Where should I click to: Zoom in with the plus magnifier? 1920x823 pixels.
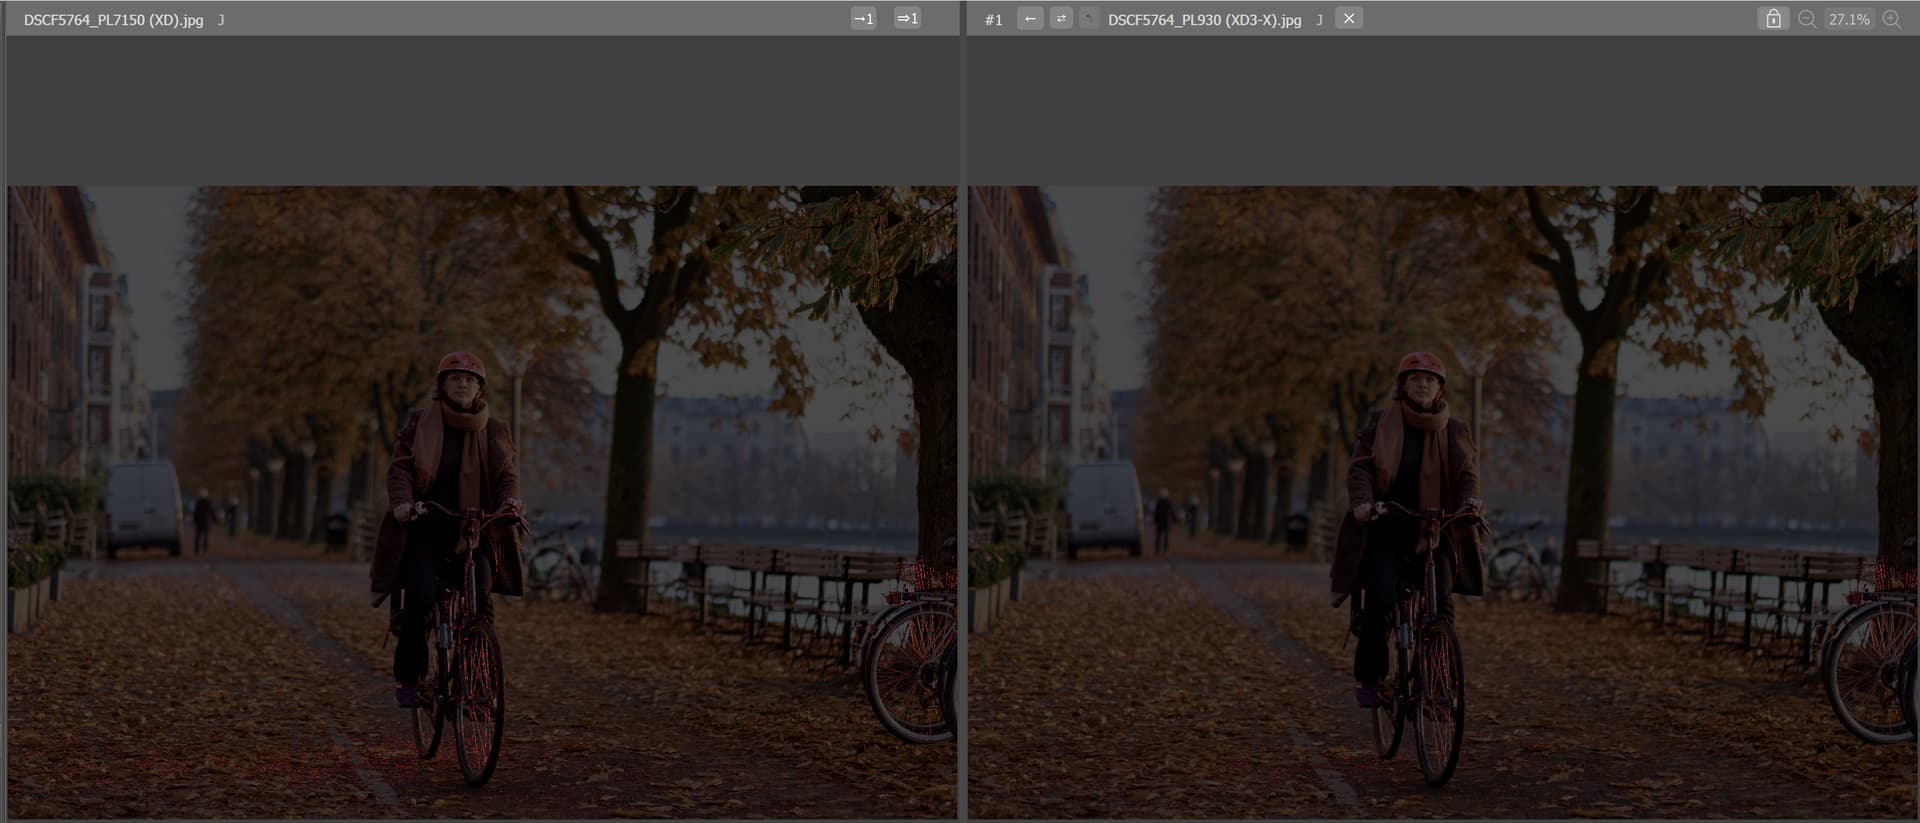[x=1891, y=19]
